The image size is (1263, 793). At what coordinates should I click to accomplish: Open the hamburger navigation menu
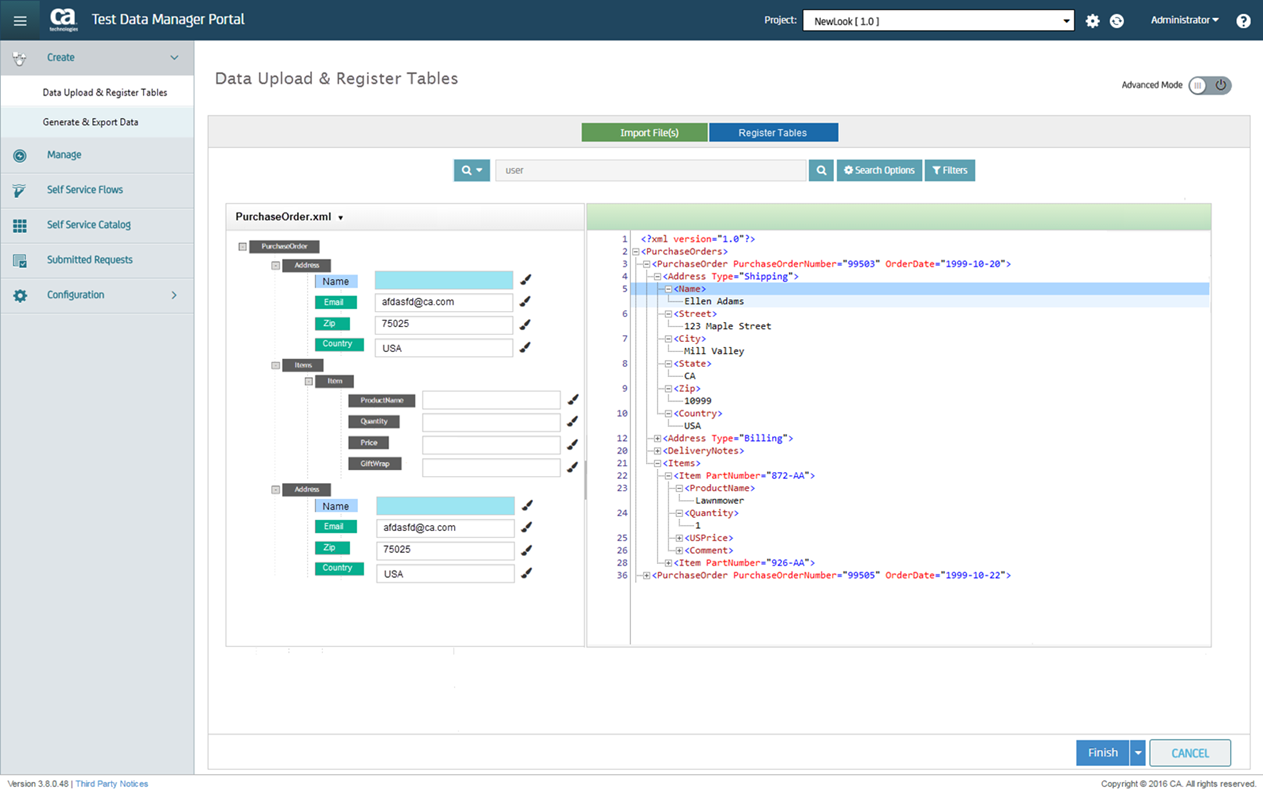click(20, 20)
